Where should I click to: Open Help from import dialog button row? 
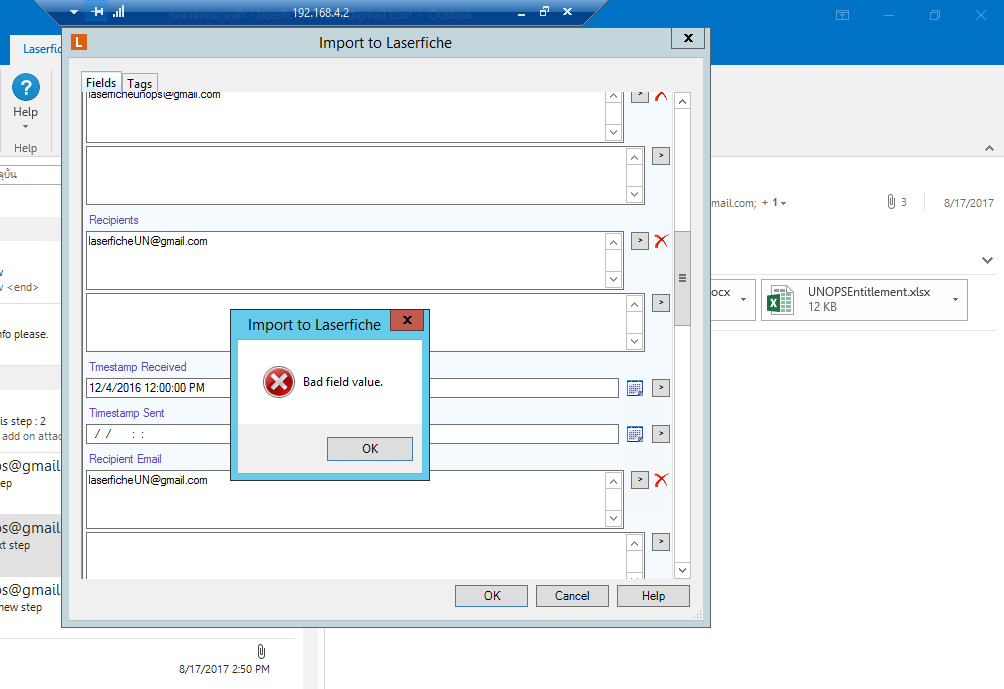coord(653,596)
